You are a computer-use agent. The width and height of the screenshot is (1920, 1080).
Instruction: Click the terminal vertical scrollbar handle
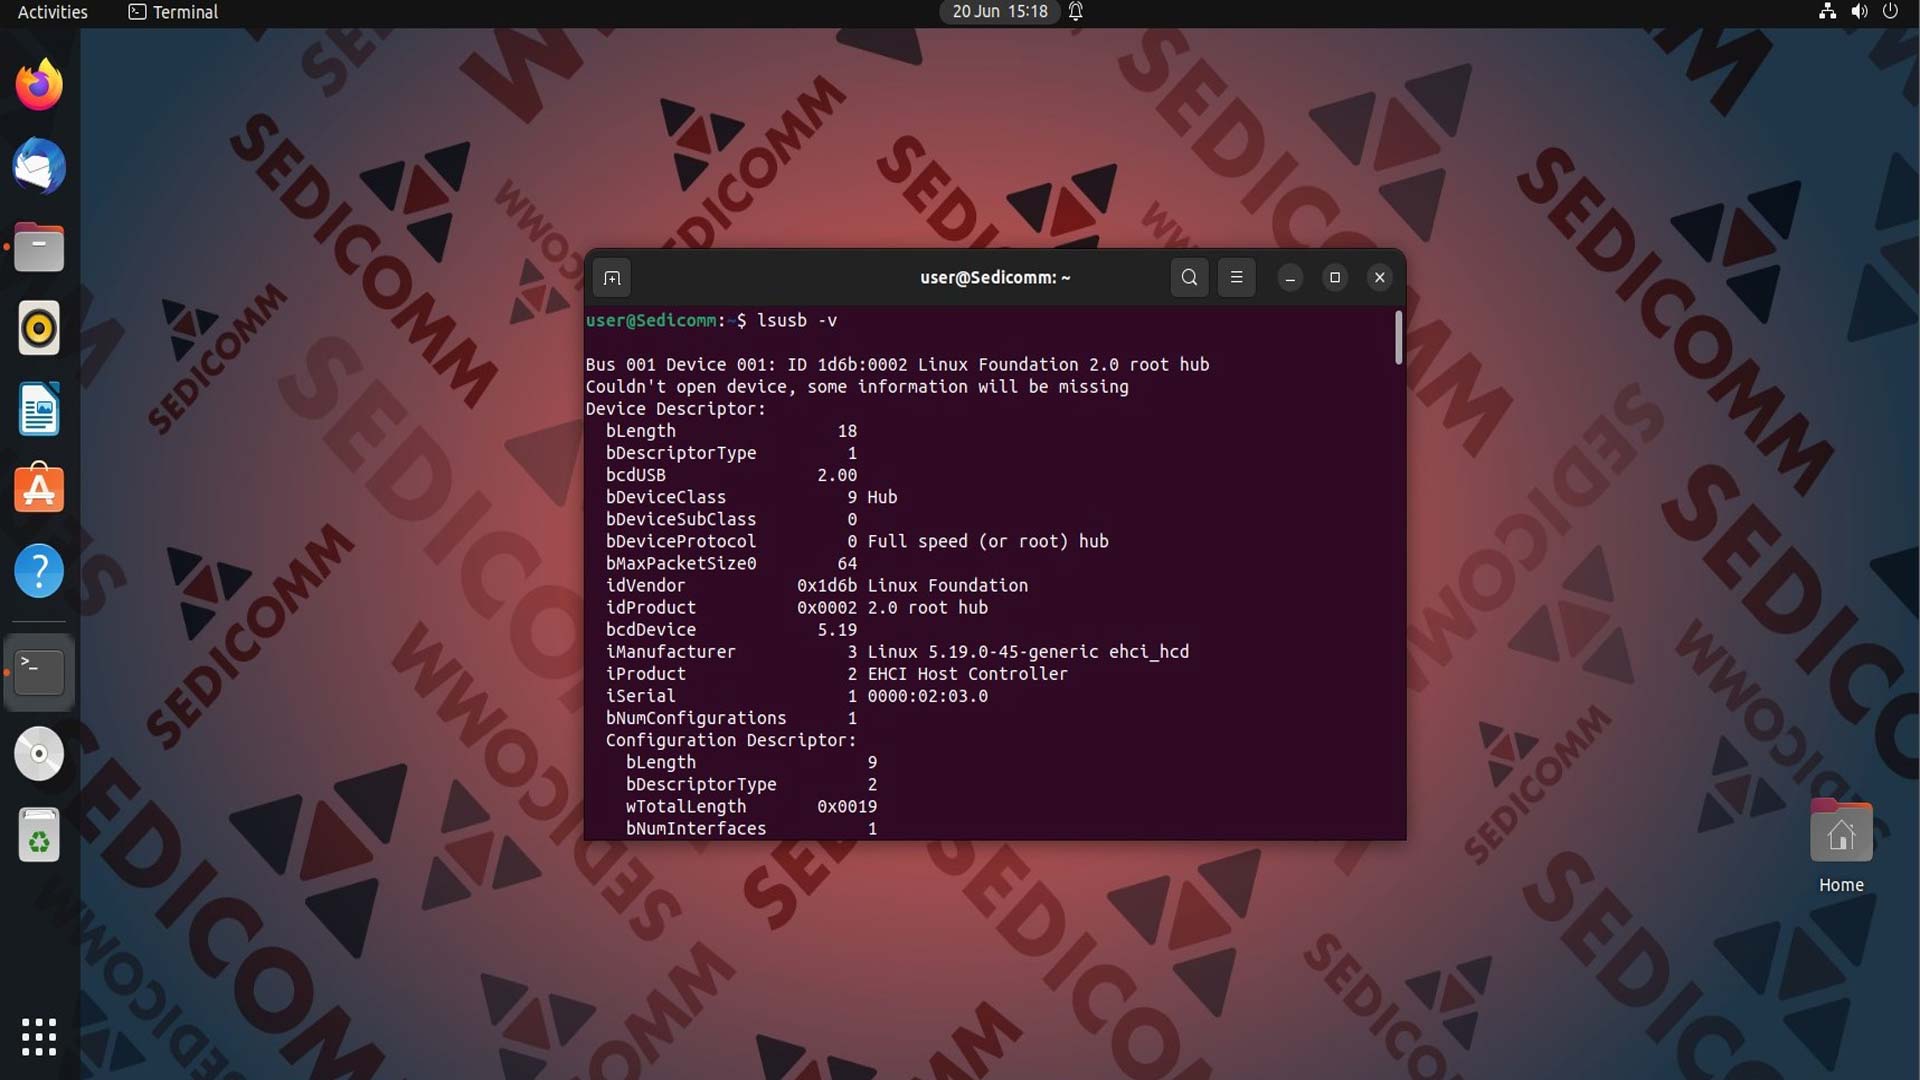tap(1398, 337)
